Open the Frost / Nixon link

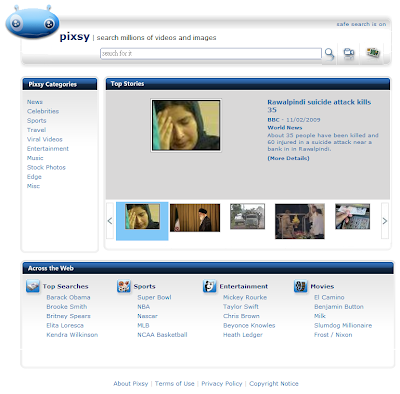[333, 335]
